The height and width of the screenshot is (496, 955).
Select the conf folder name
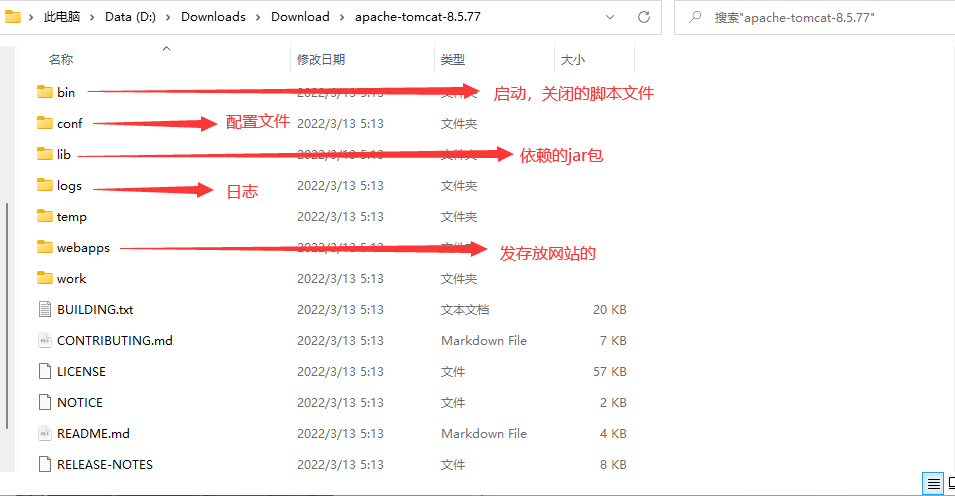coord(69,124)
